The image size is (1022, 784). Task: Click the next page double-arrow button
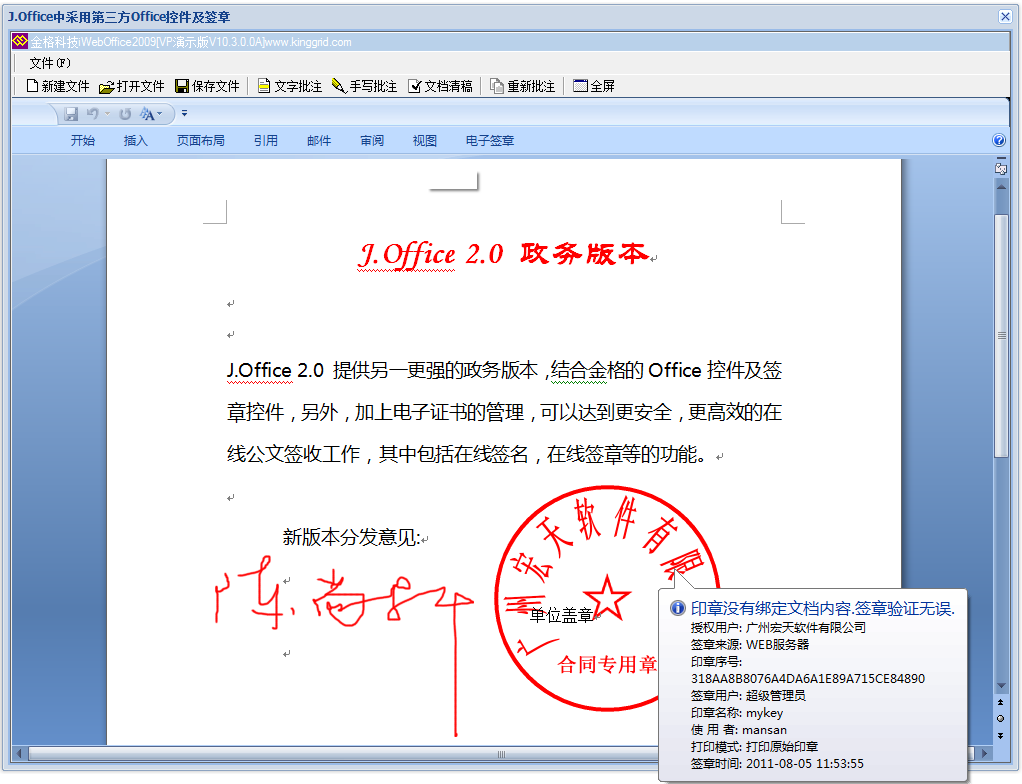[1000, 735]
